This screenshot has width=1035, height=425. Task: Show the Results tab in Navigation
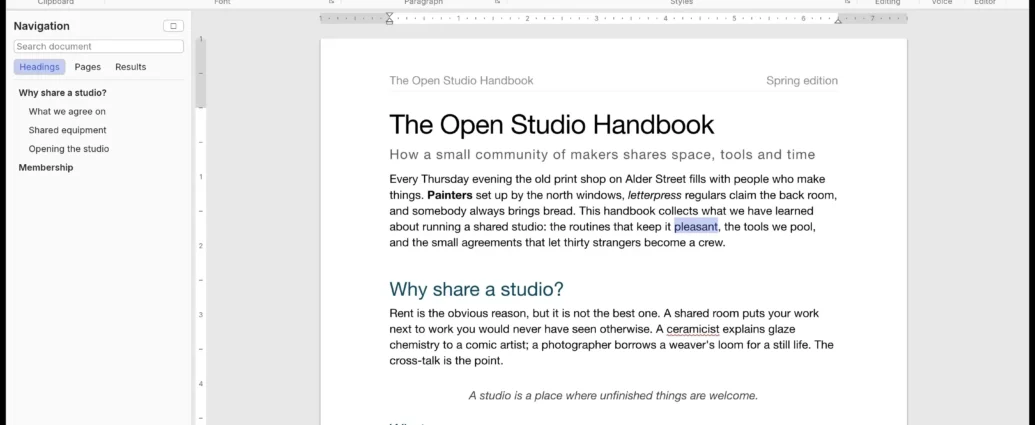(x=131, y=67)
